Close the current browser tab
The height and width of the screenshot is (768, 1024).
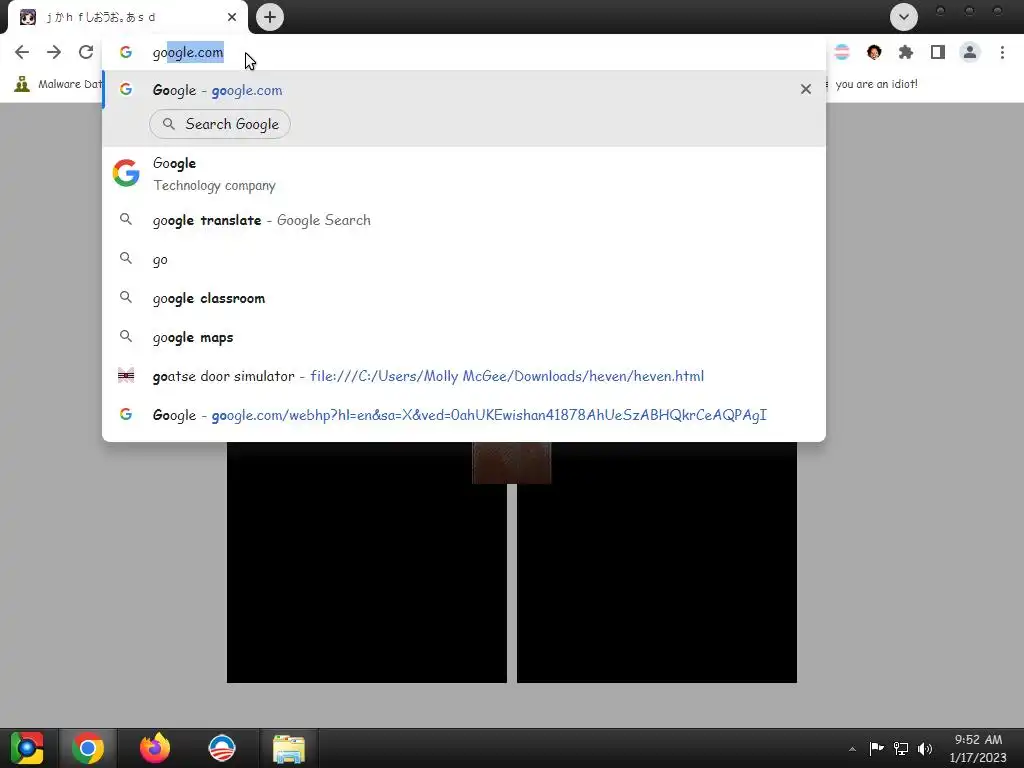pos(232,17)
